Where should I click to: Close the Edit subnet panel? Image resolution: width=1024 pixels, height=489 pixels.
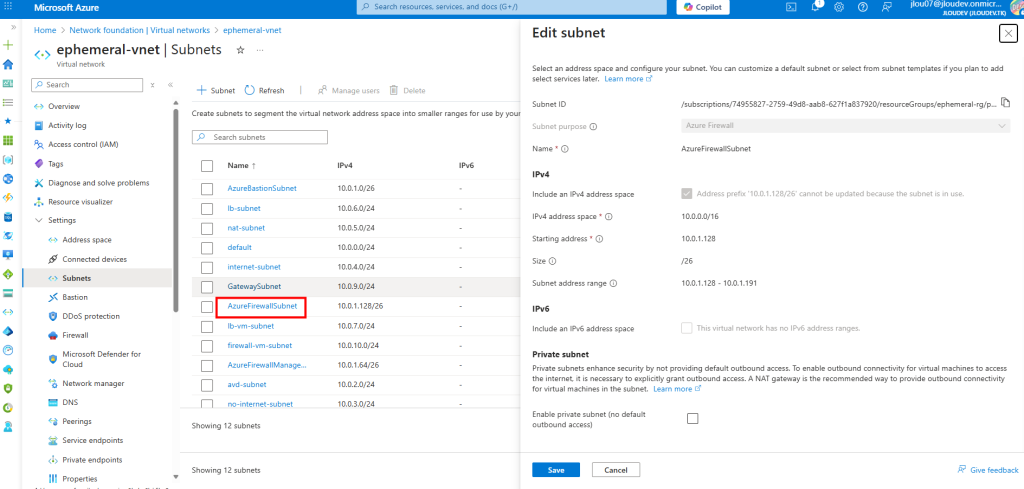pyautogui.click(x=1008, y=35)
